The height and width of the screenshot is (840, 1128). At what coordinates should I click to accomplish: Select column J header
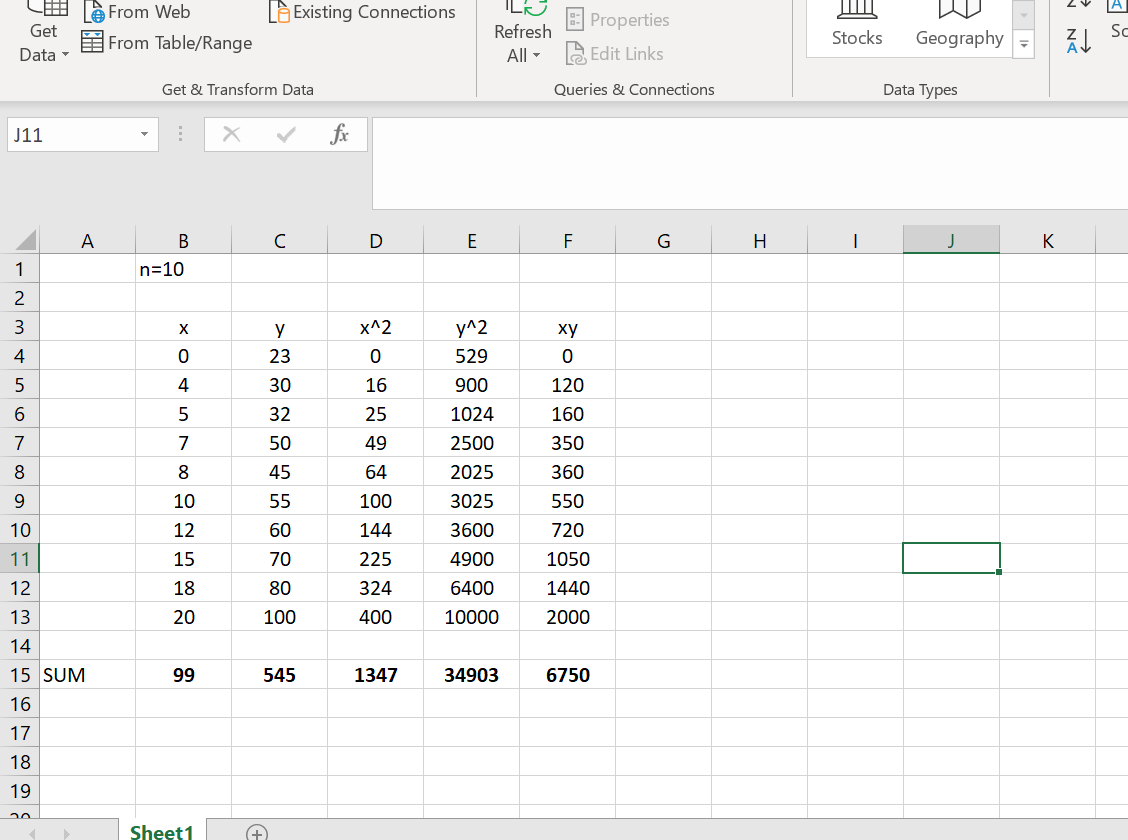pos(951,240)
